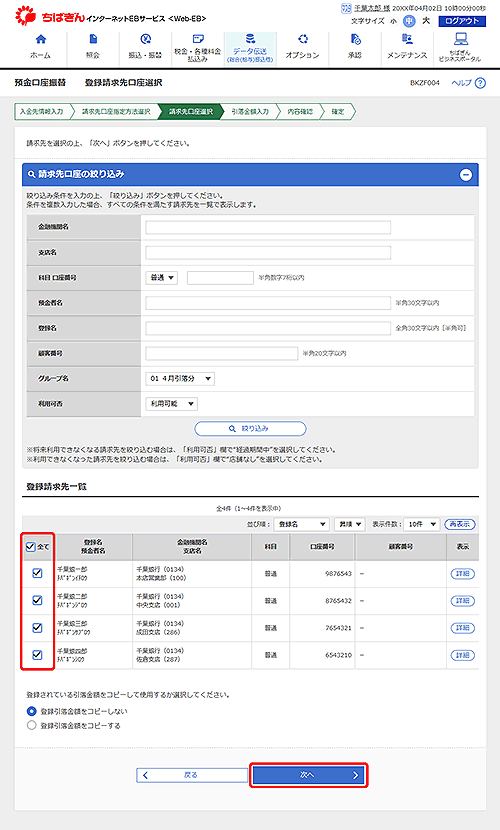
Task: Uncheck the 千葉銀一郎 row checkbox
Action: click(x=37, y=573)
